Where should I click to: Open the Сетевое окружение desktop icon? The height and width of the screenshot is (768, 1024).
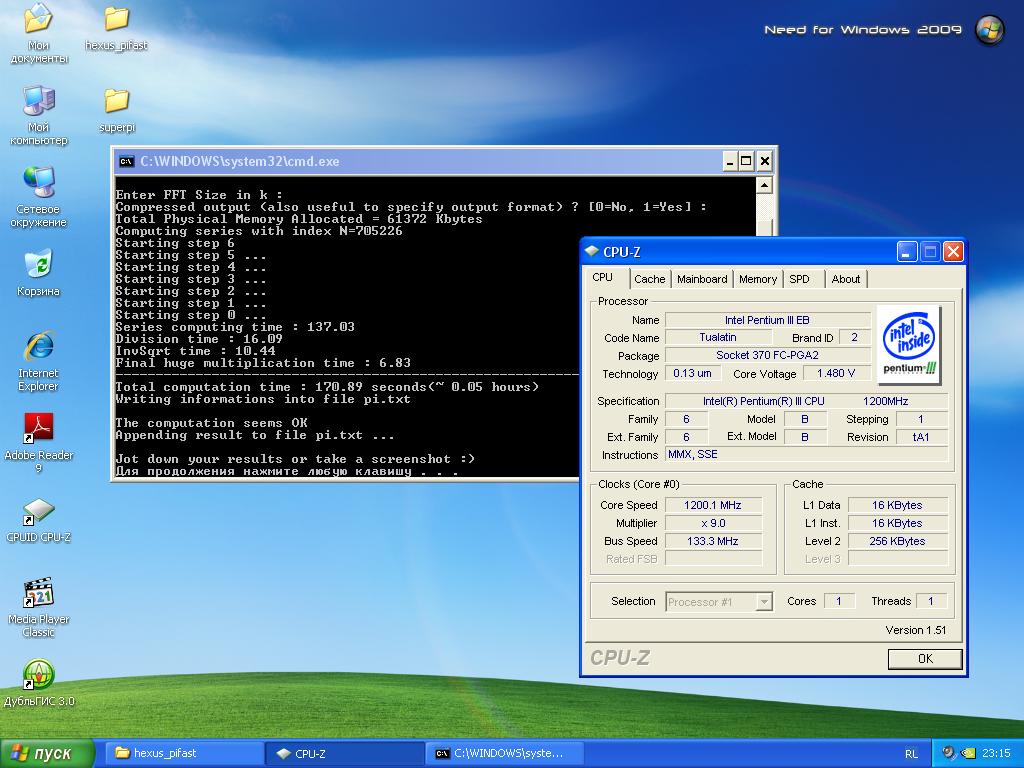click(39, 197)
